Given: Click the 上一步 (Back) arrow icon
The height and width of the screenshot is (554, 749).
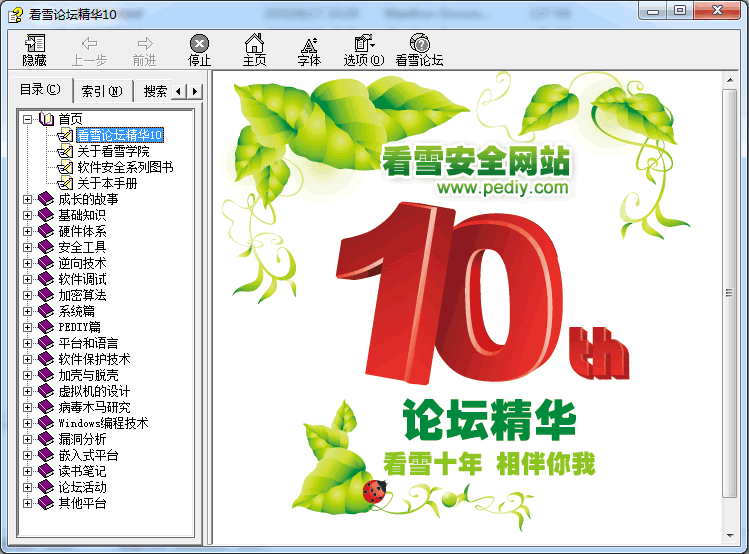Looking at the screenshot, I should [x=89, y=43].
